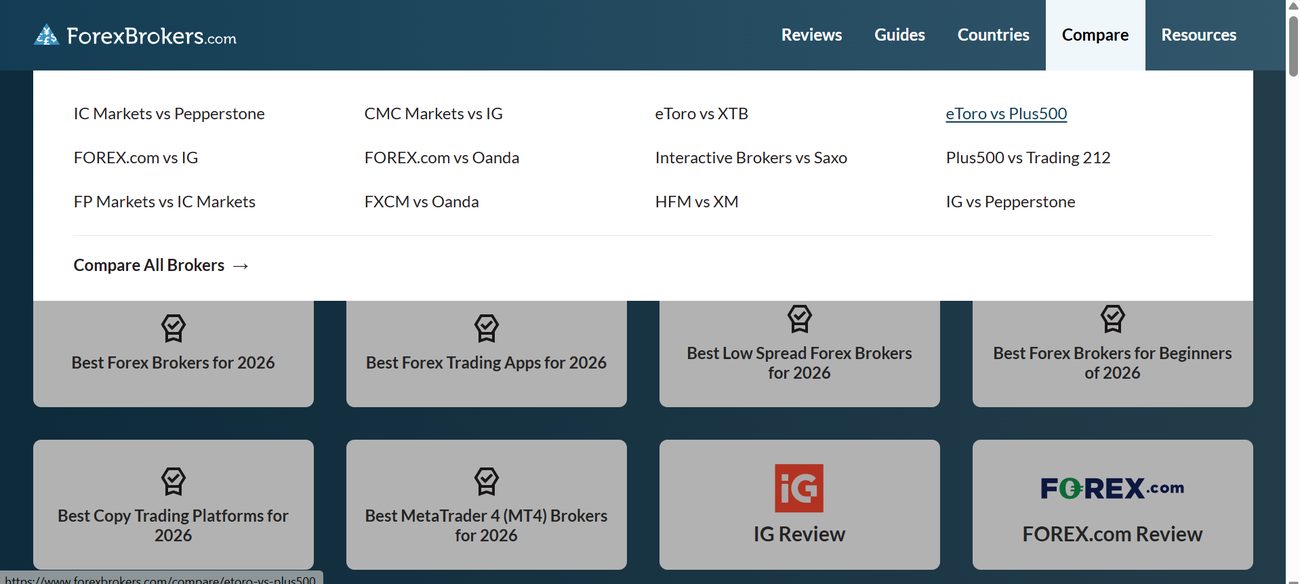Open the IG Review title
The image size is (1300, 584).
point(799,534)
